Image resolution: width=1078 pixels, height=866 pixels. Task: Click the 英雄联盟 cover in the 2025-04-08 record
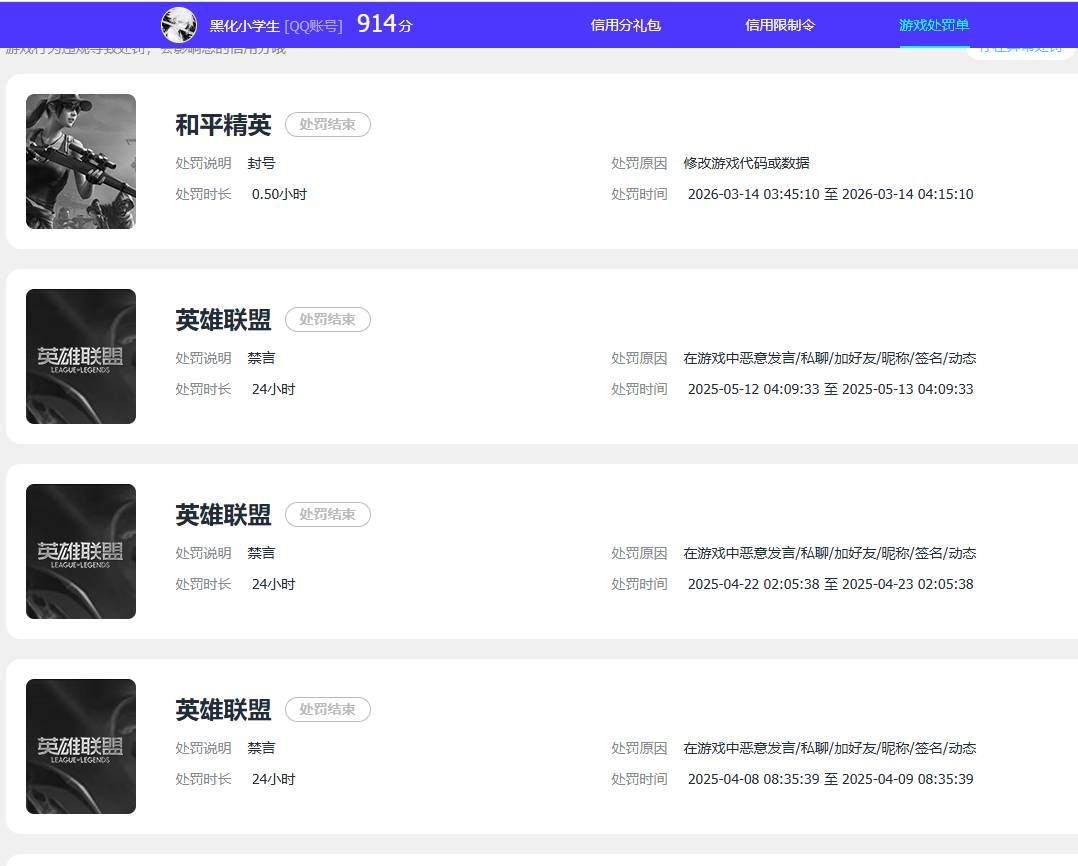click(81, 746)
